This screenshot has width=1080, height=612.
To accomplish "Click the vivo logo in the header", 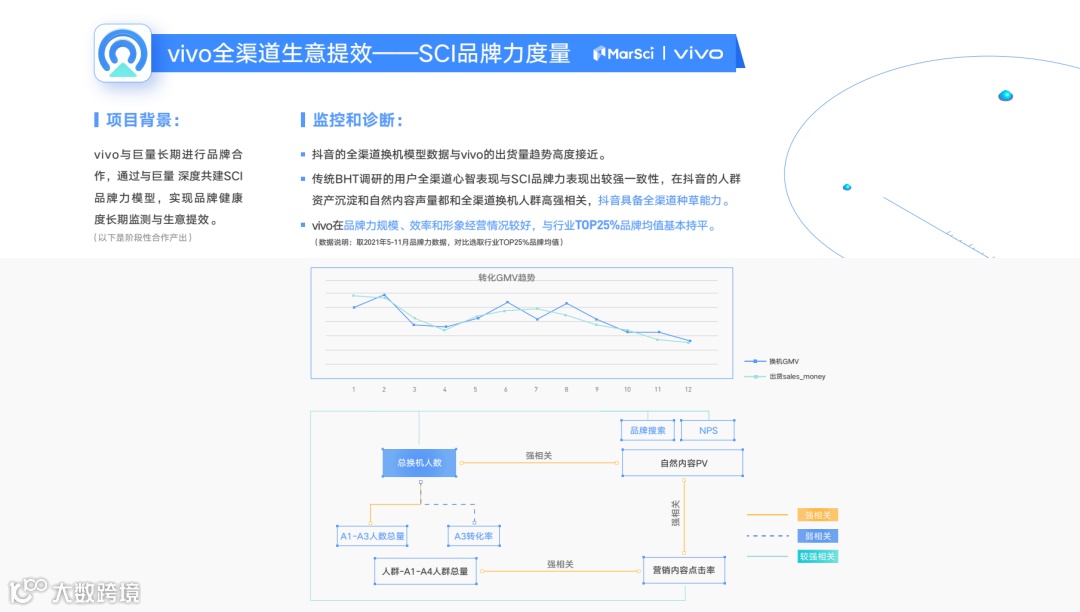I will tap(698, 53).
